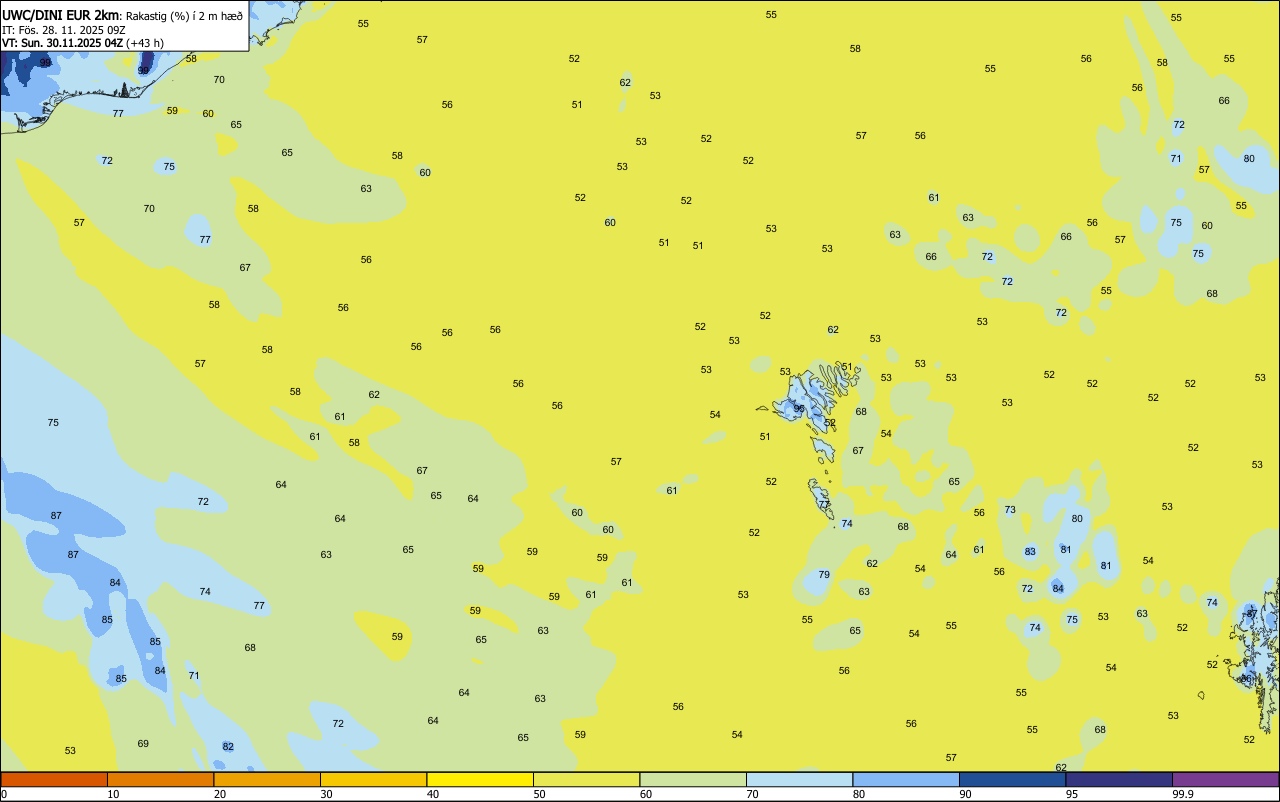Click the 'UWC/DINI EUR 2km' title text
This screenshot has height=802, width=1280.
(x=61, y=15)
